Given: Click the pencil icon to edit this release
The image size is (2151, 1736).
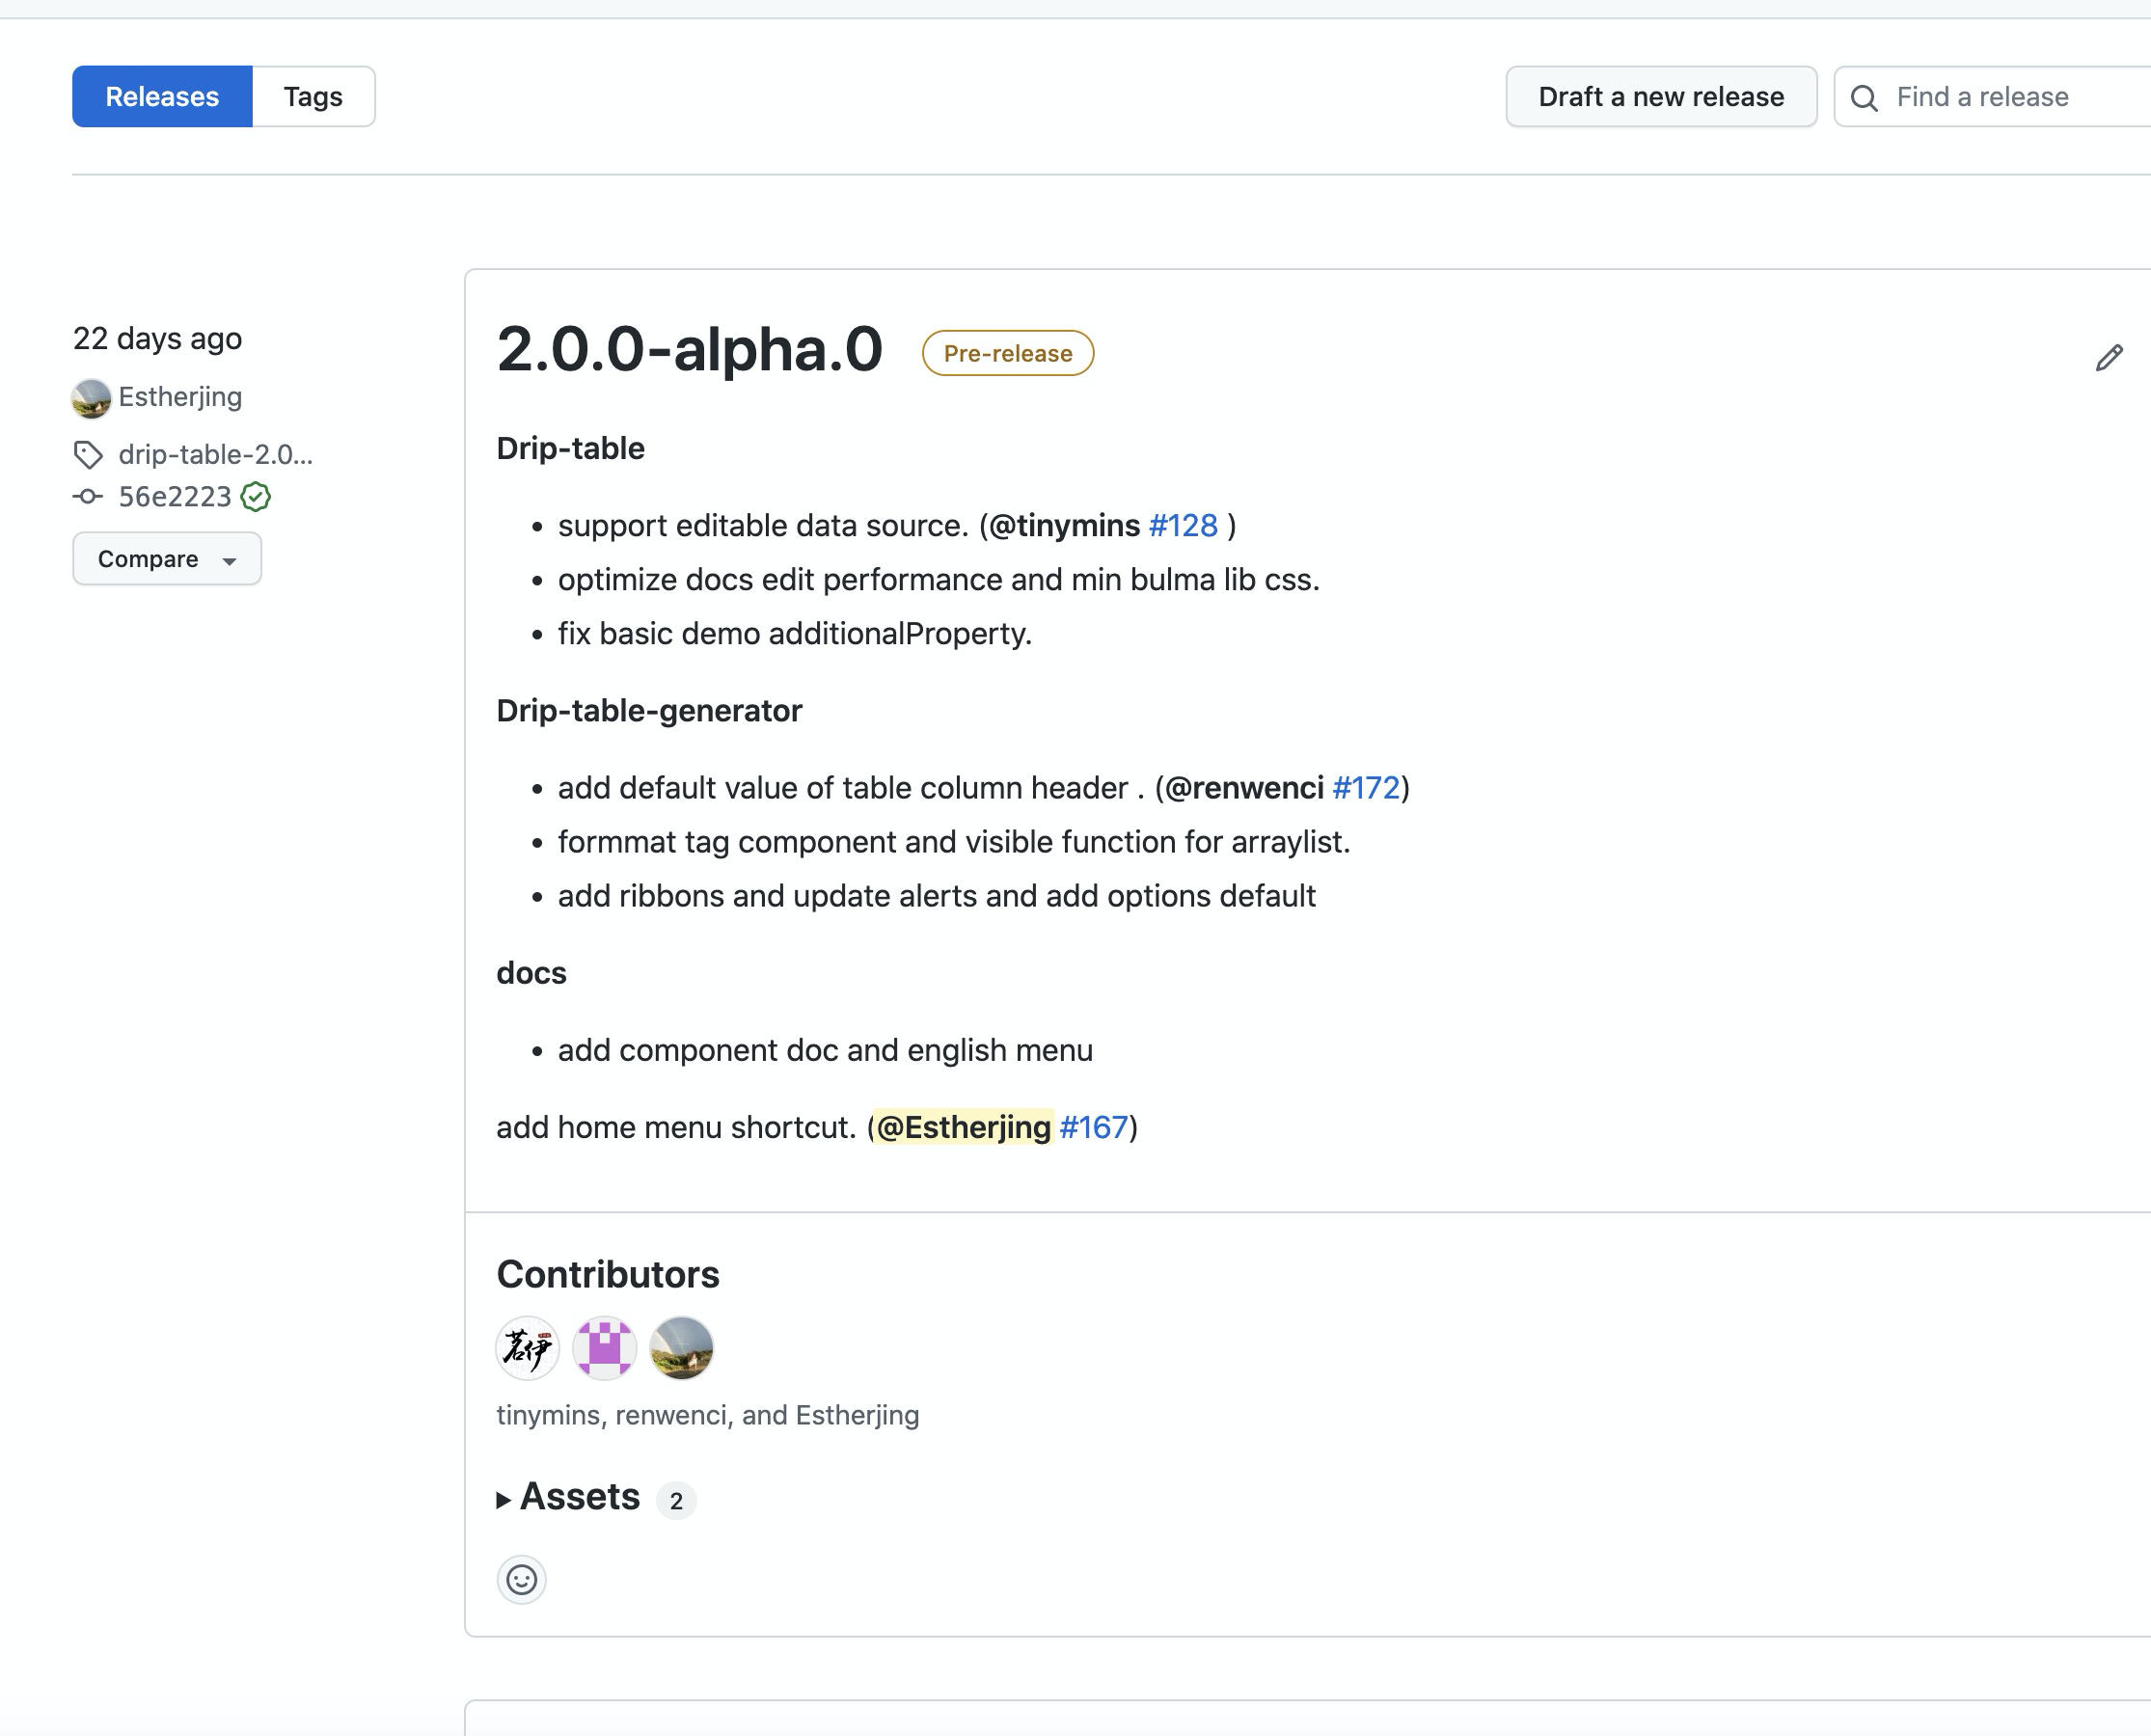Looking at the screenshot, I should pos(2108,358).
